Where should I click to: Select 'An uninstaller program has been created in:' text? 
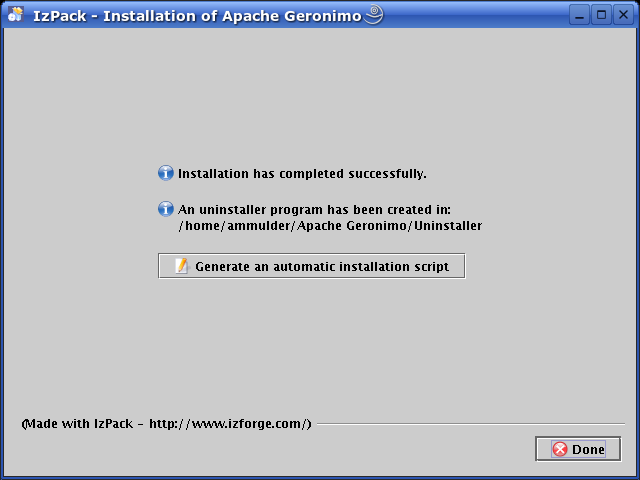[x=314, y=209]
